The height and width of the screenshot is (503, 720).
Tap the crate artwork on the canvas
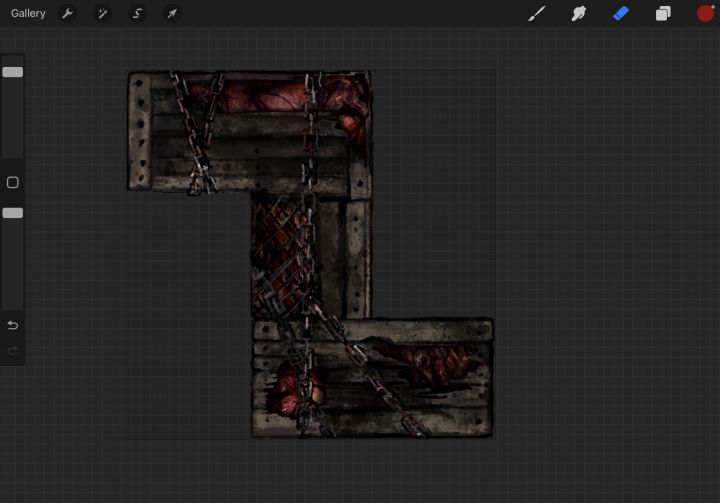(310, 254)
